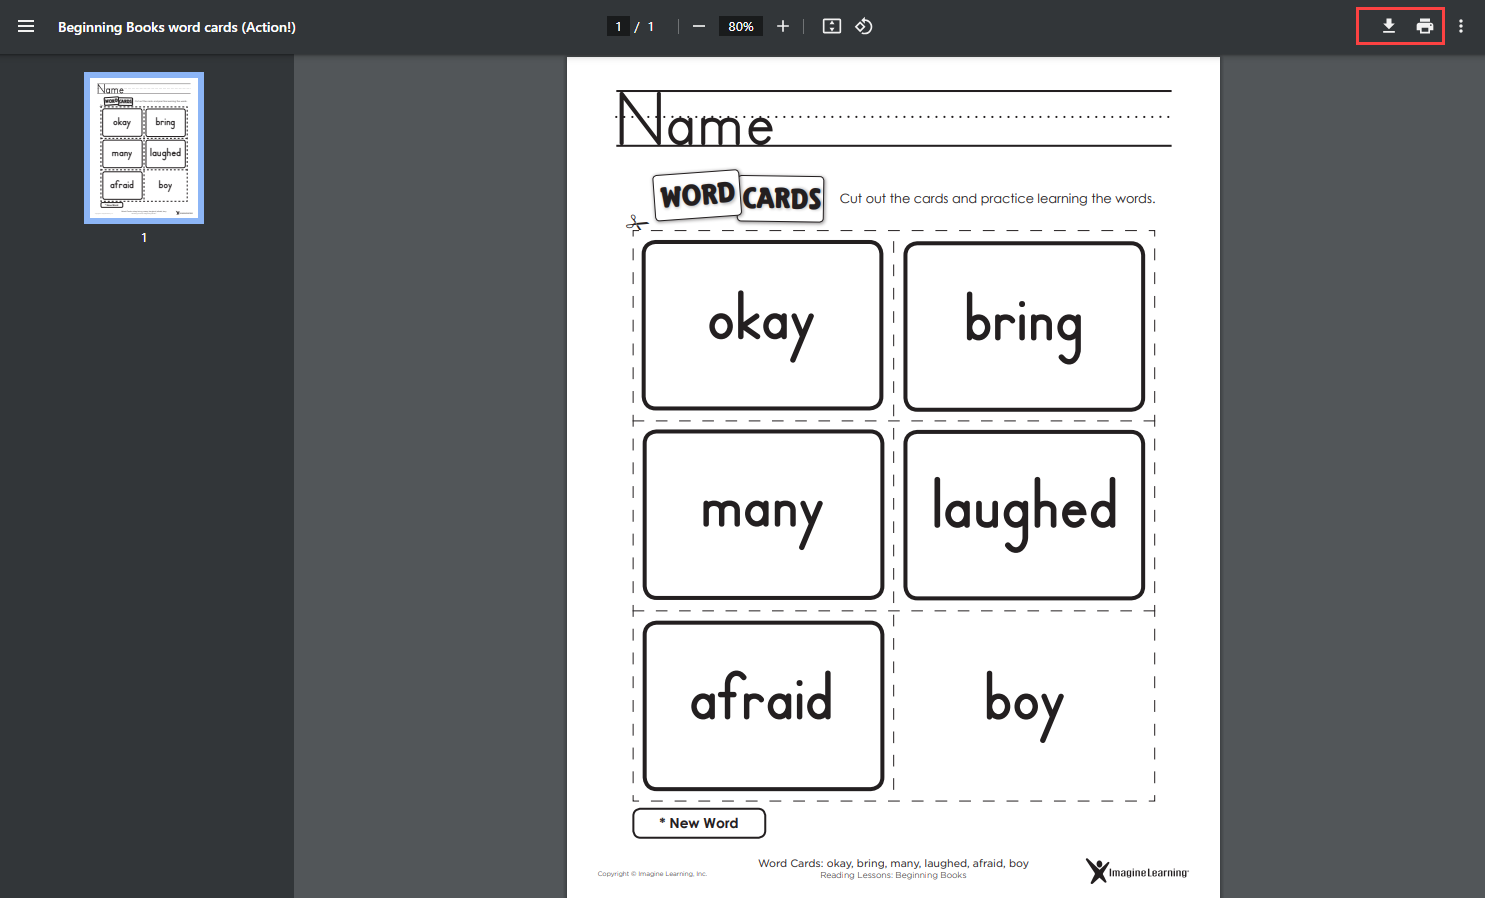
Task: Click the Beginning Books document title
Action: tap(177, 27)
